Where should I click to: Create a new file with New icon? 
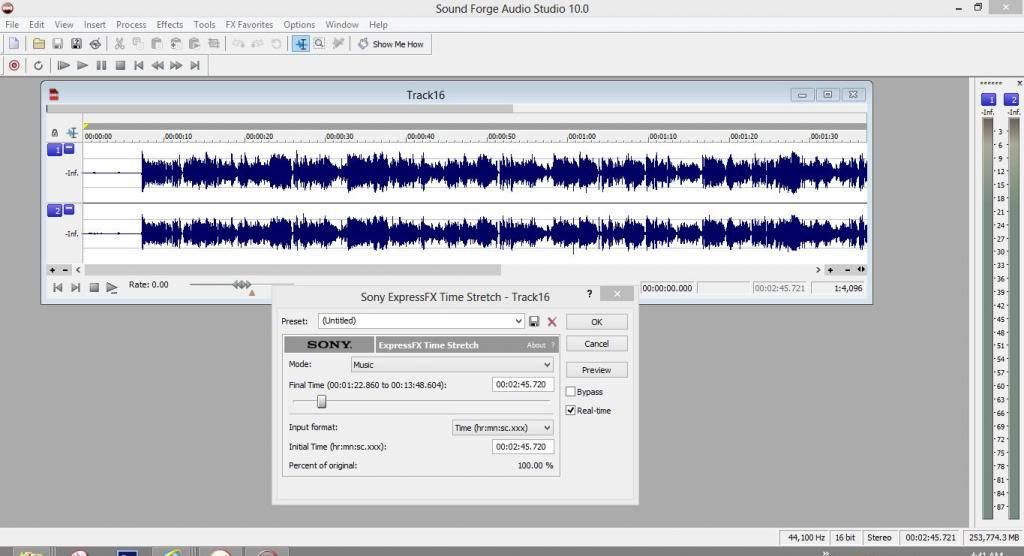(13, 44)
